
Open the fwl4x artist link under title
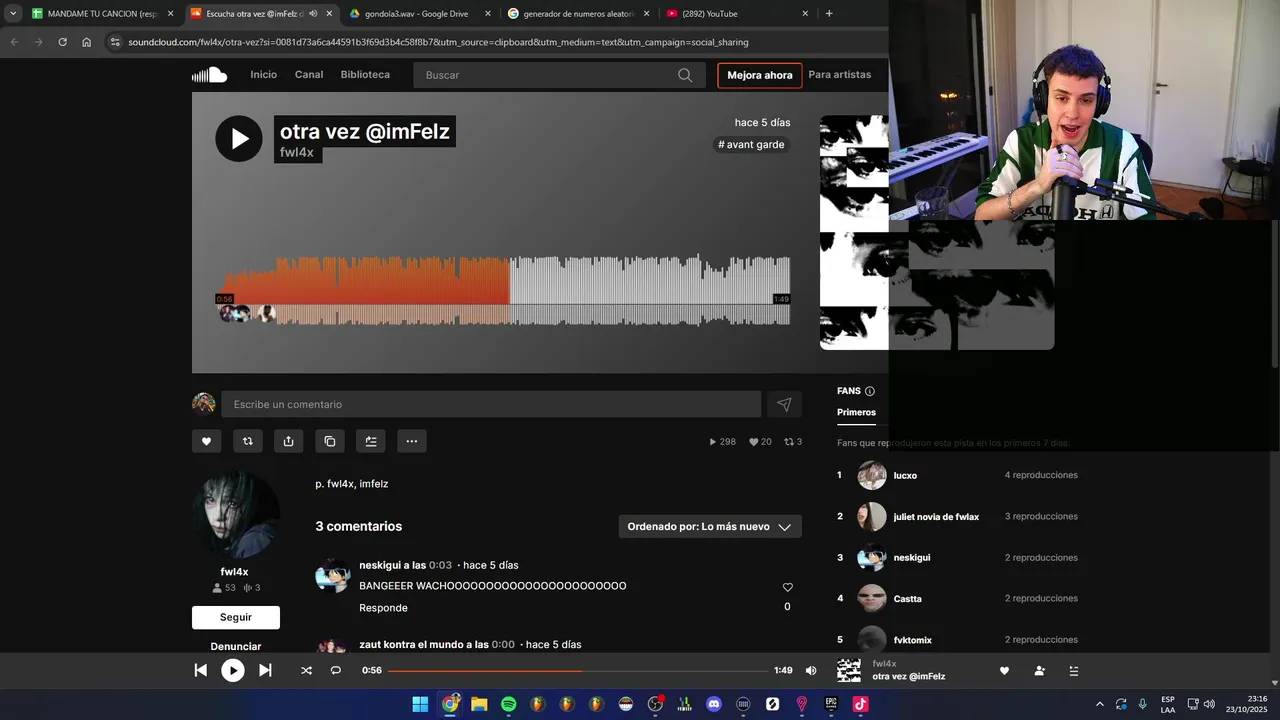[x=297, y=153]
